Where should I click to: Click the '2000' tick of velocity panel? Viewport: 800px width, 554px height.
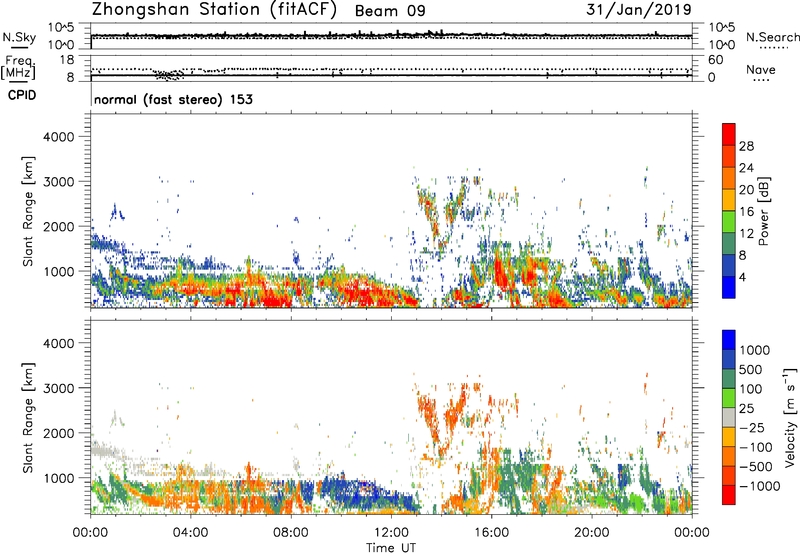click(59, 433)
